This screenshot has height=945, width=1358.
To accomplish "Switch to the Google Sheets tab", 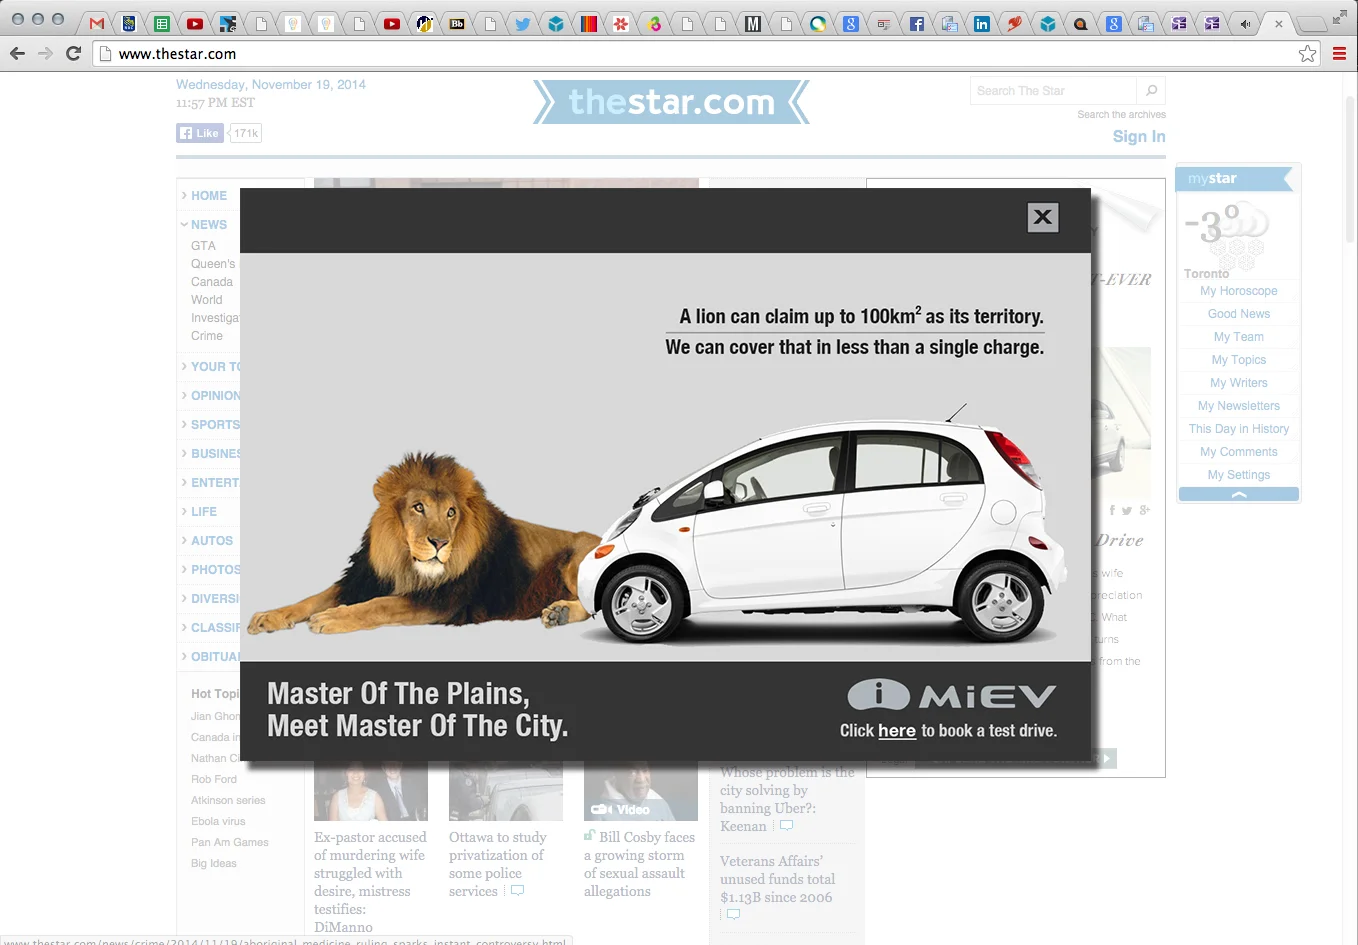I will click(x=162, y=23).
